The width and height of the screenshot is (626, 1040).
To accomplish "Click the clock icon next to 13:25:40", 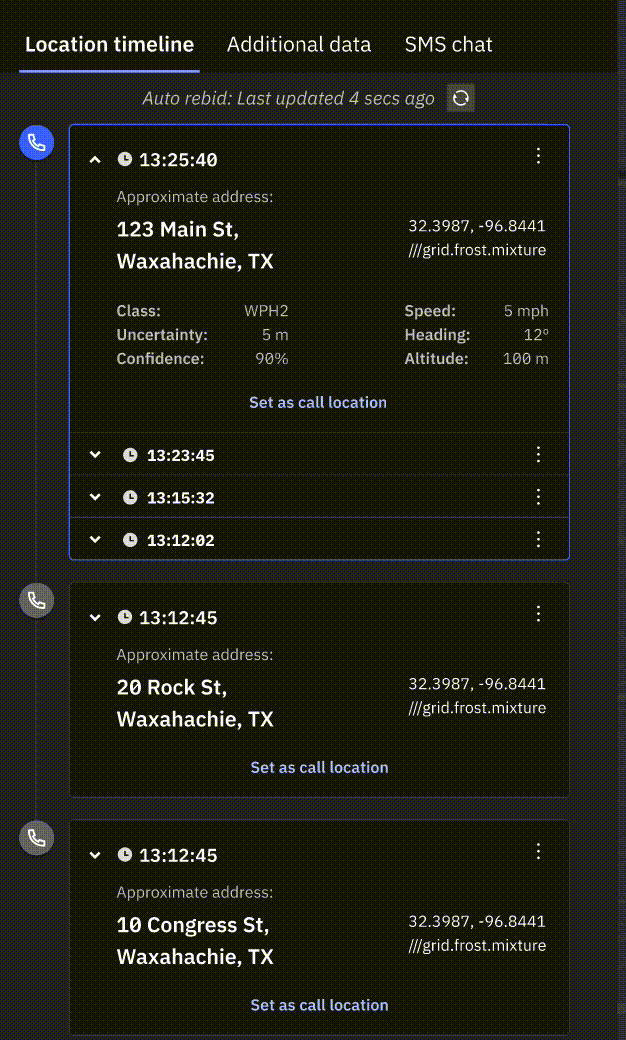I will coord(125,159).
